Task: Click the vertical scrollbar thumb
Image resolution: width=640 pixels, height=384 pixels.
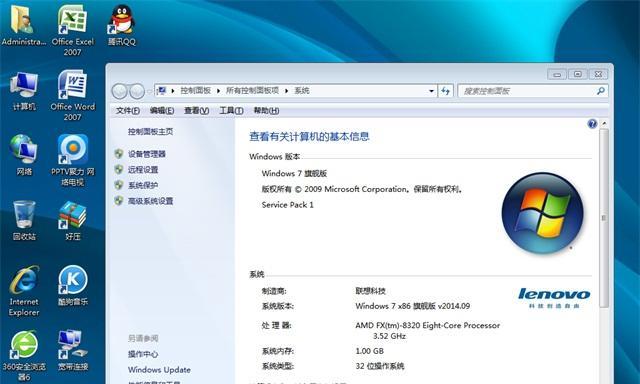Action: click(x=604, y=218)
